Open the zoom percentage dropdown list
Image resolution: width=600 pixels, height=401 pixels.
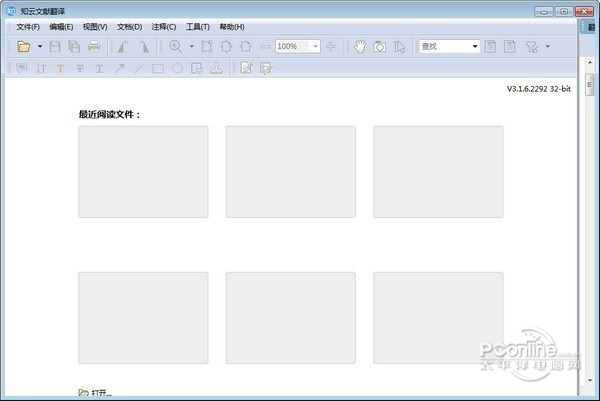pyautogui.click(x=315, y=47)
